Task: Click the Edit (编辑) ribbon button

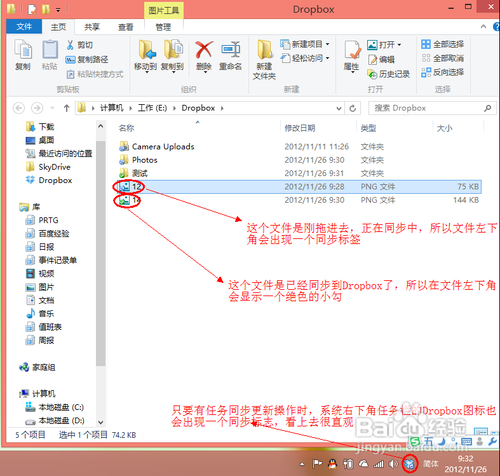Action: (x=381, y=60)
